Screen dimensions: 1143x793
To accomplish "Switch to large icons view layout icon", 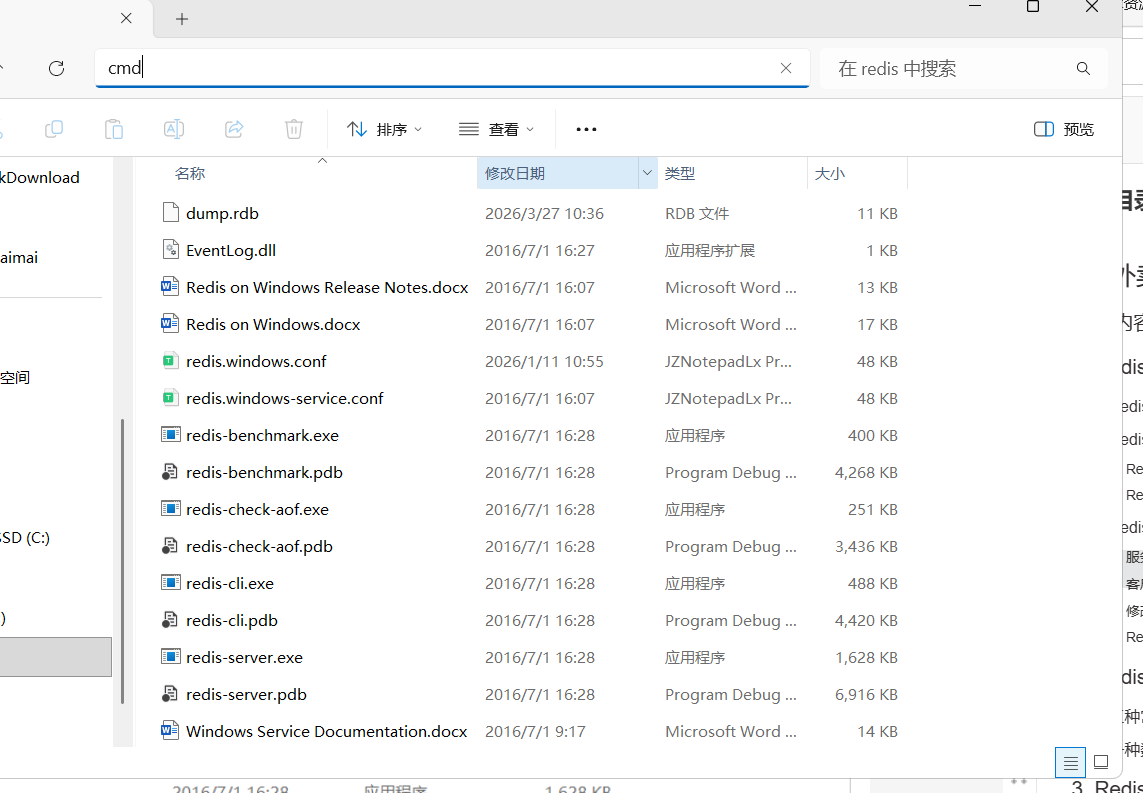I will (x=1101, y=762).
